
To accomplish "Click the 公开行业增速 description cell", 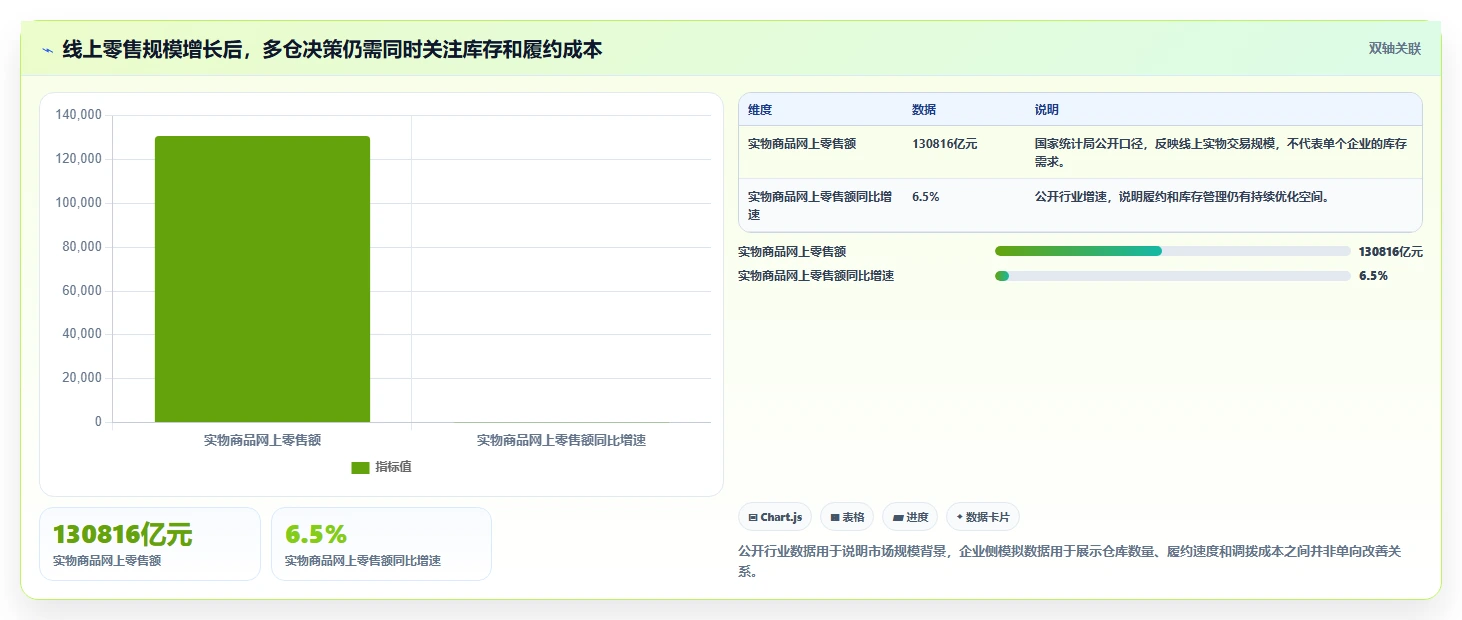I will point(1183,197).
